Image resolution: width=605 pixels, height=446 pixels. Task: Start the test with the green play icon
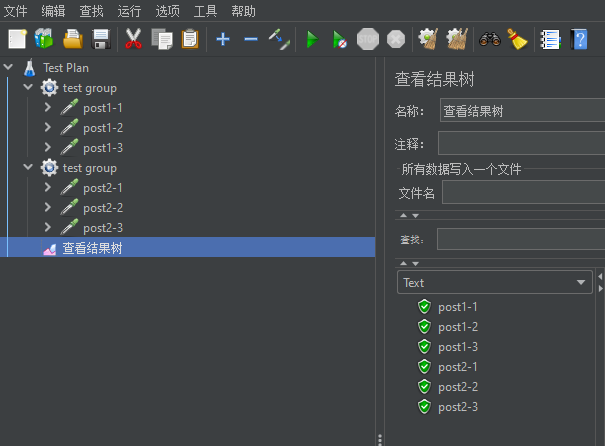312,39
